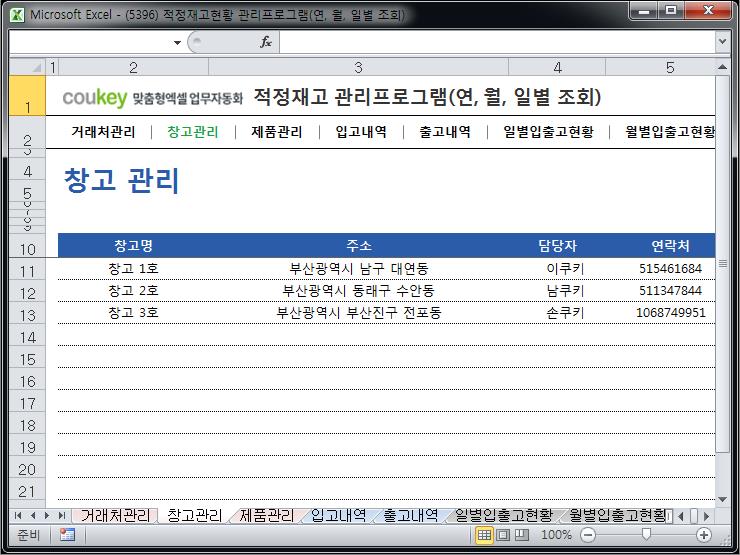
Task: Zoom out with the minus button
Action: pos(588,535)
